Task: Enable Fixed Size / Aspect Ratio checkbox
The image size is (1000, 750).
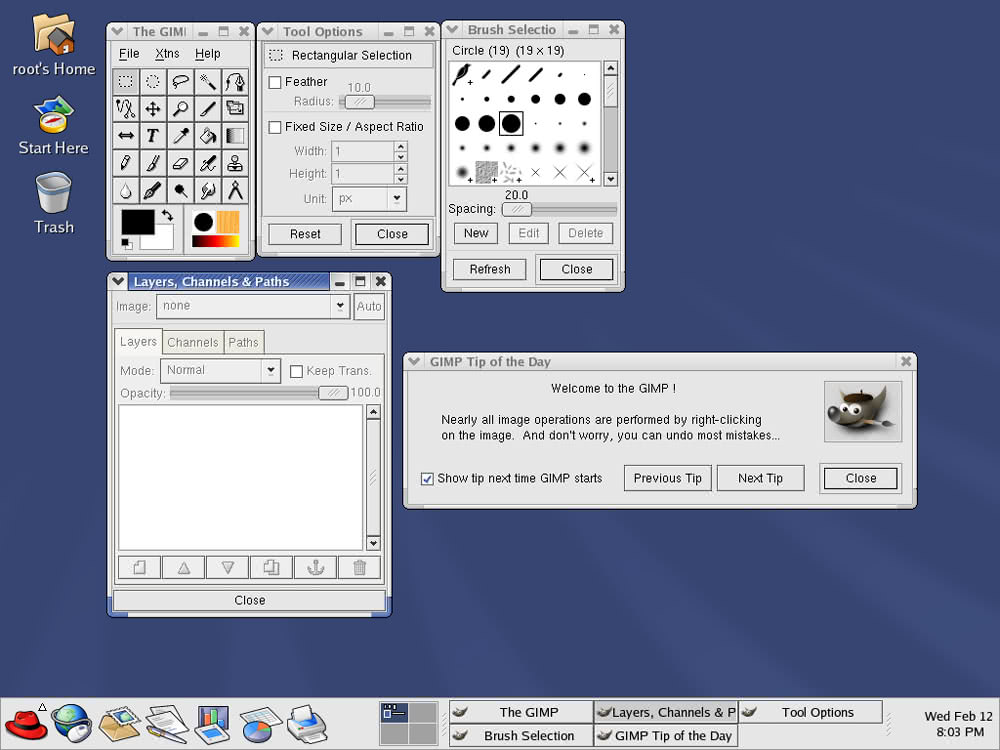Action: (275, 128)
